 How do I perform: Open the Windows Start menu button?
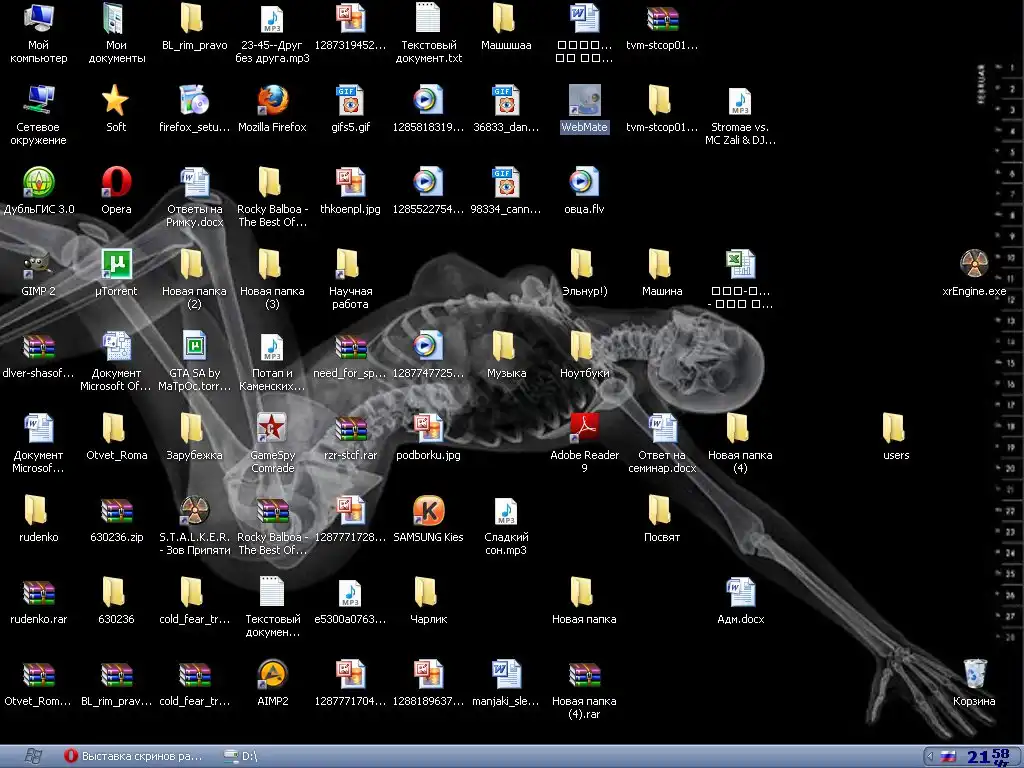(32, 756)
